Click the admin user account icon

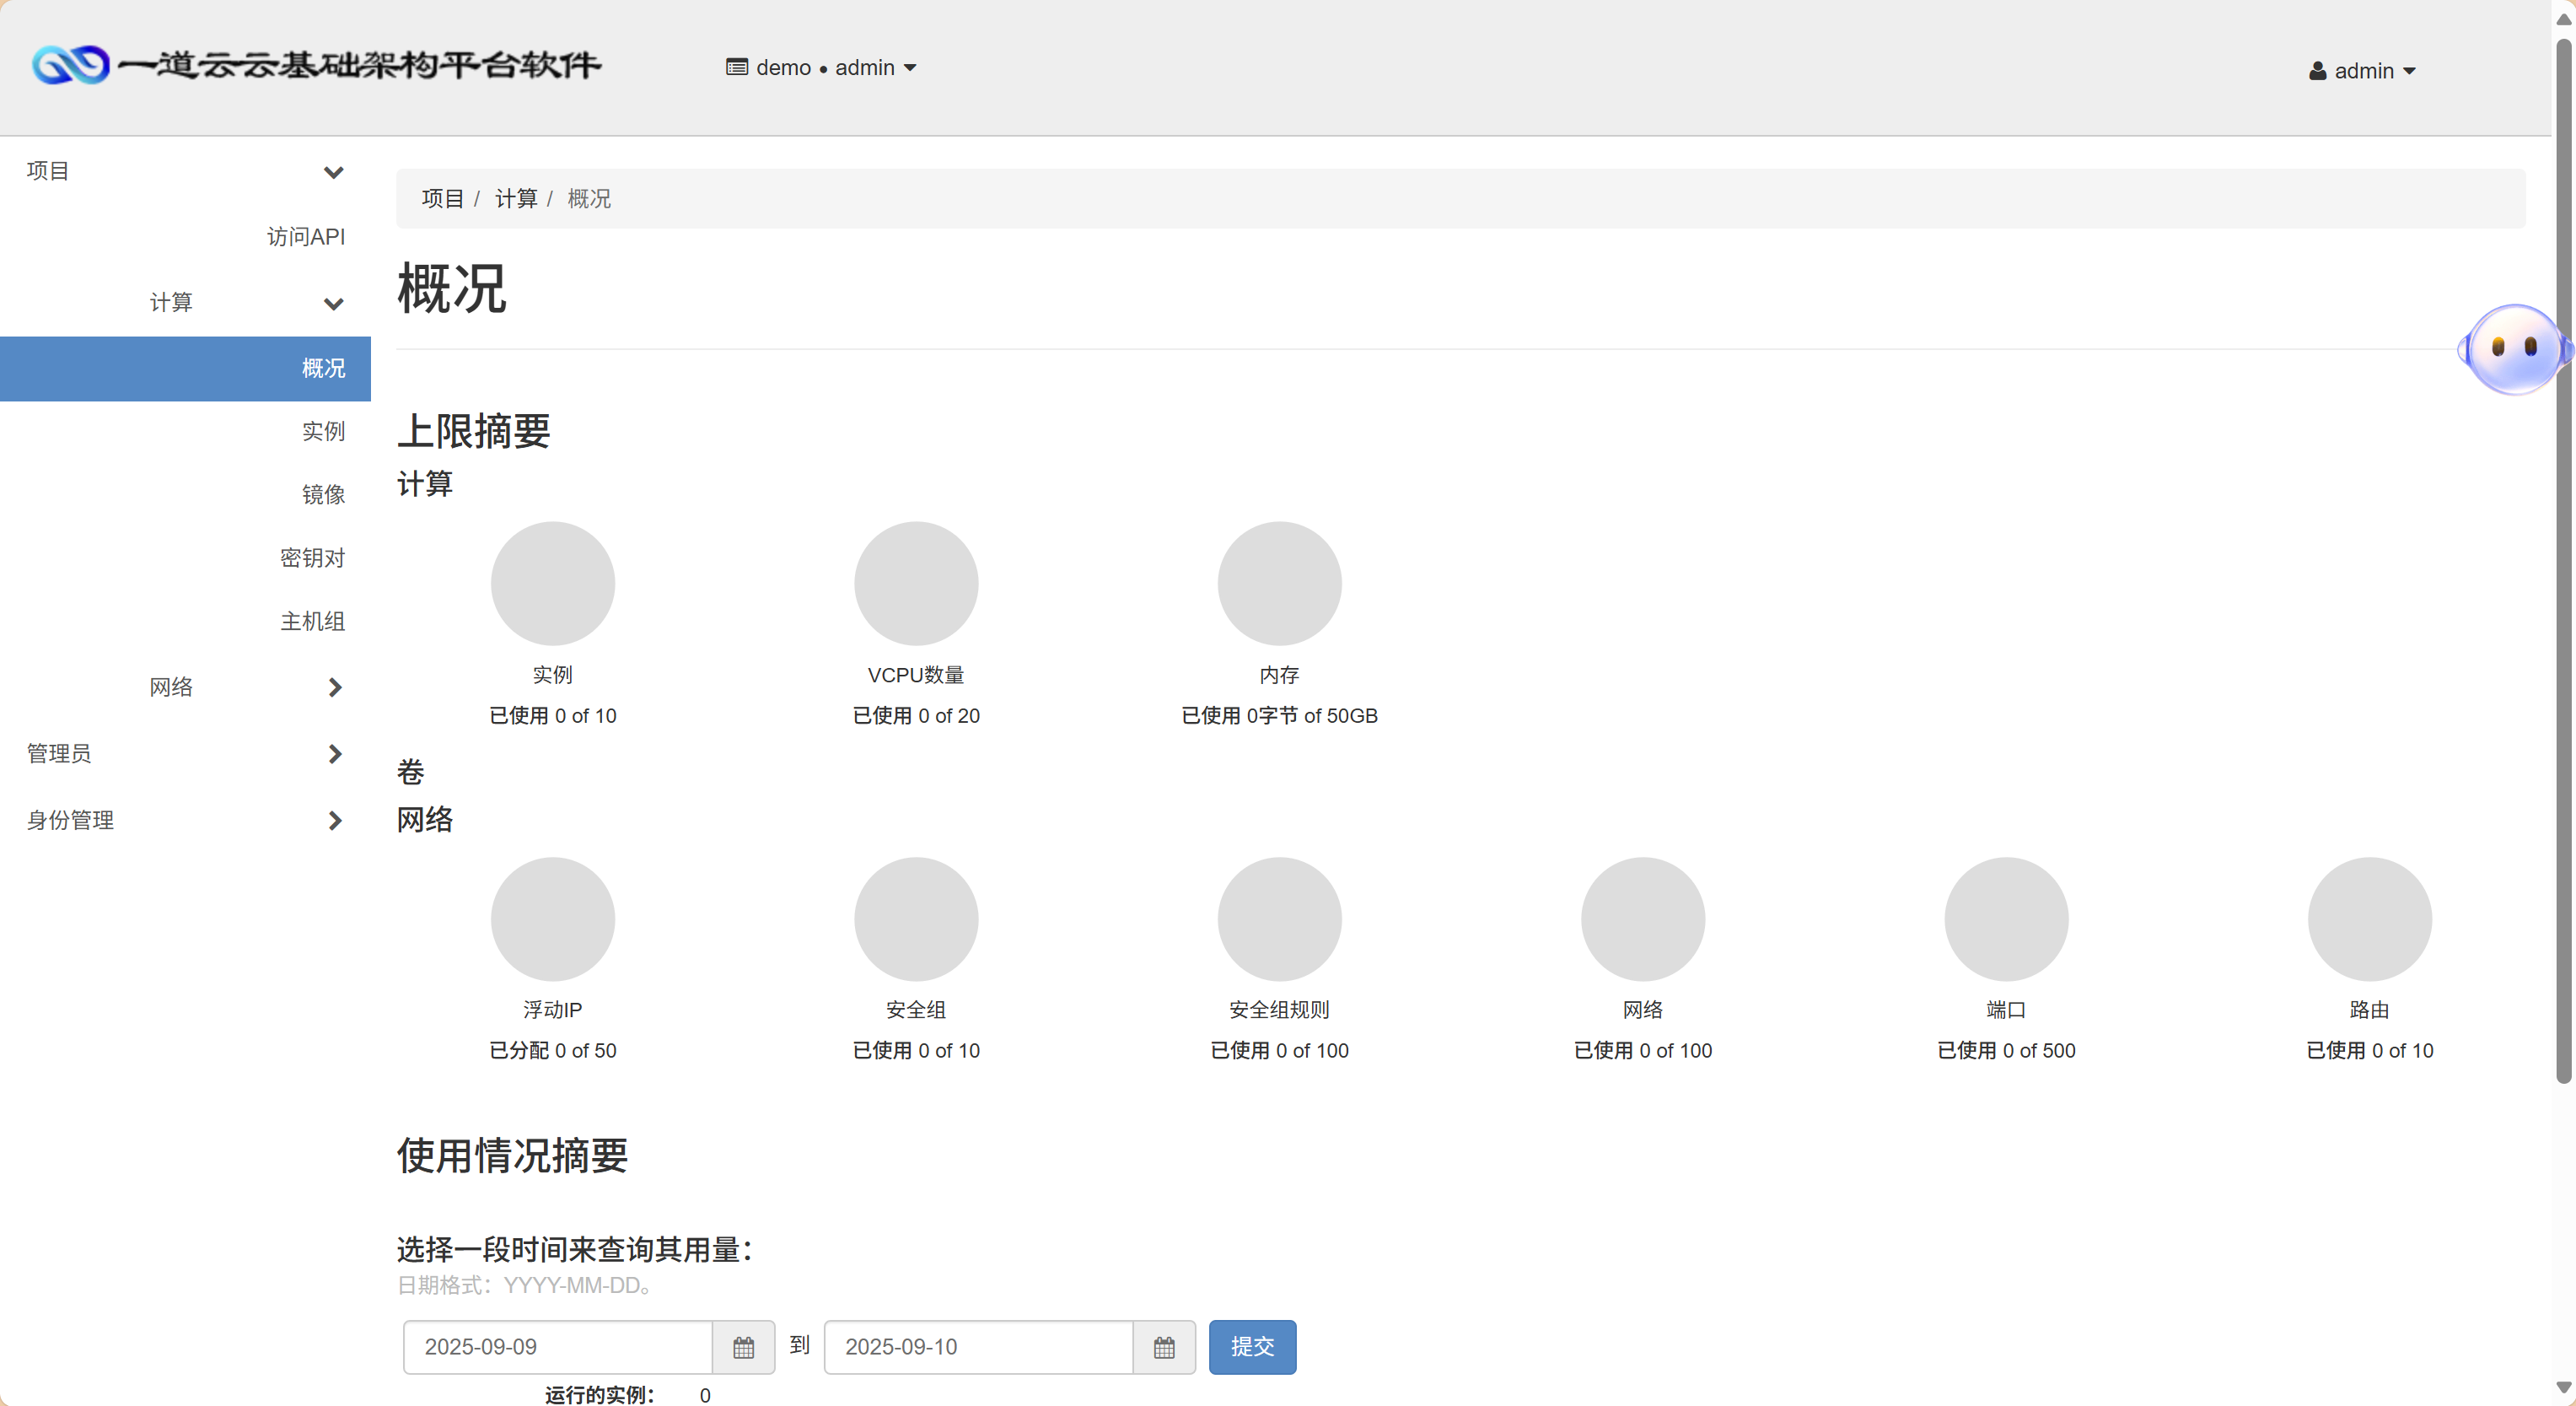[2318, 70]
